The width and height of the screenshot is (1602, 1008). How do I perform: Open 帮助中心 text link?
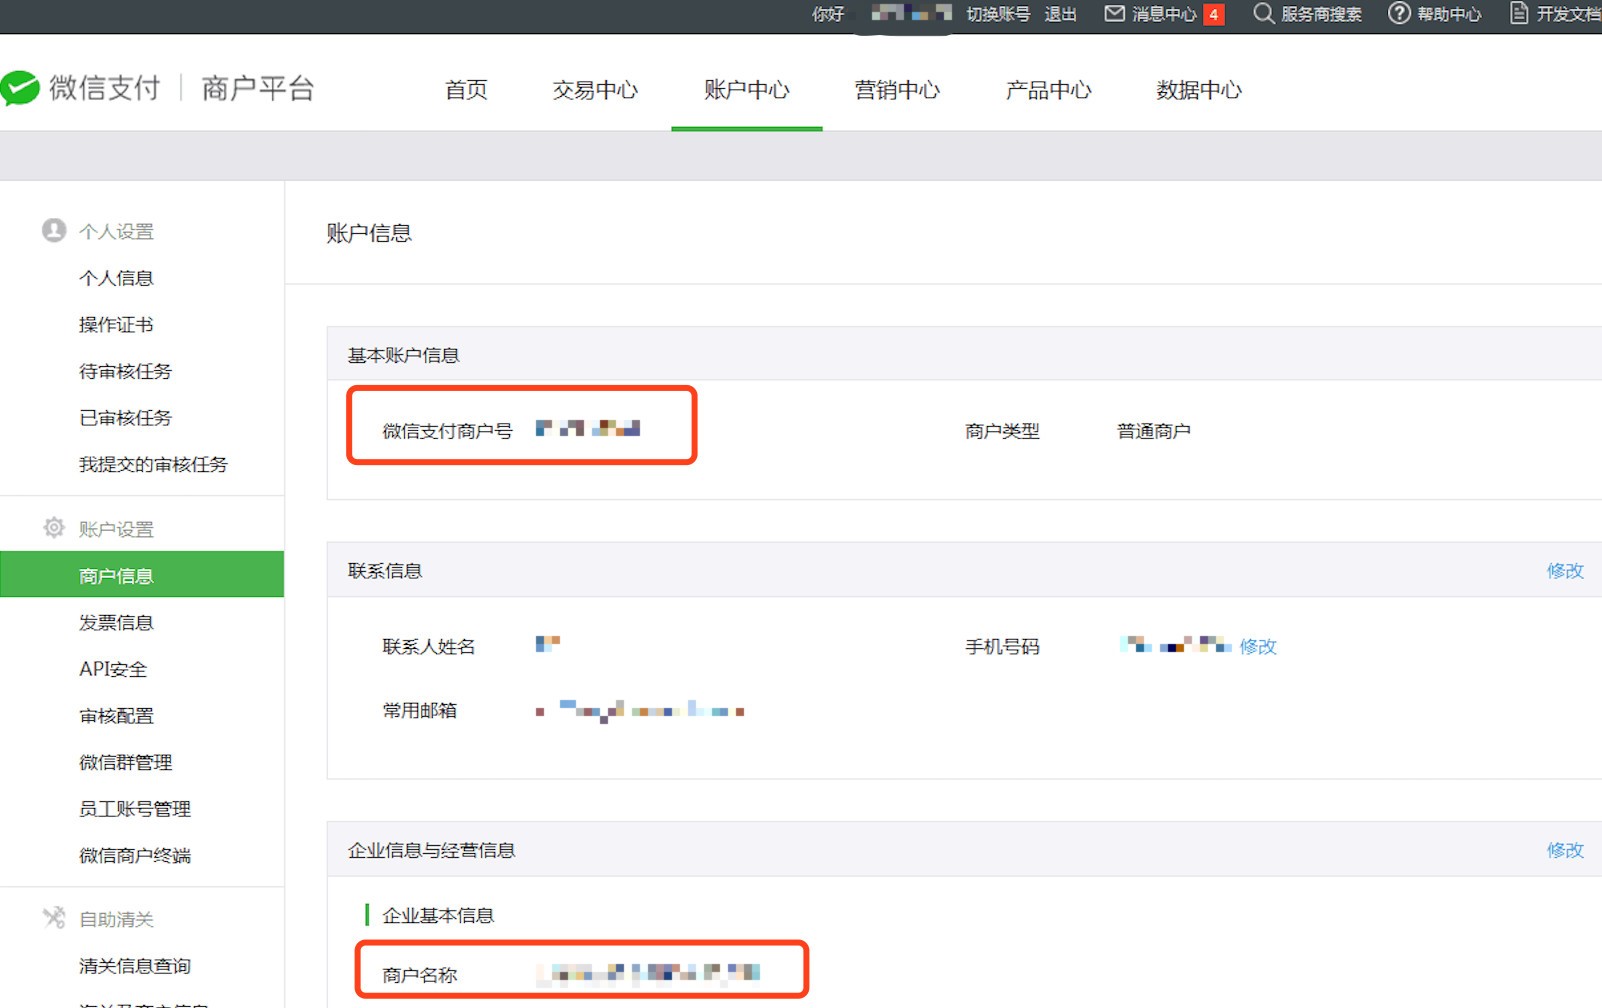(1449, 14)
